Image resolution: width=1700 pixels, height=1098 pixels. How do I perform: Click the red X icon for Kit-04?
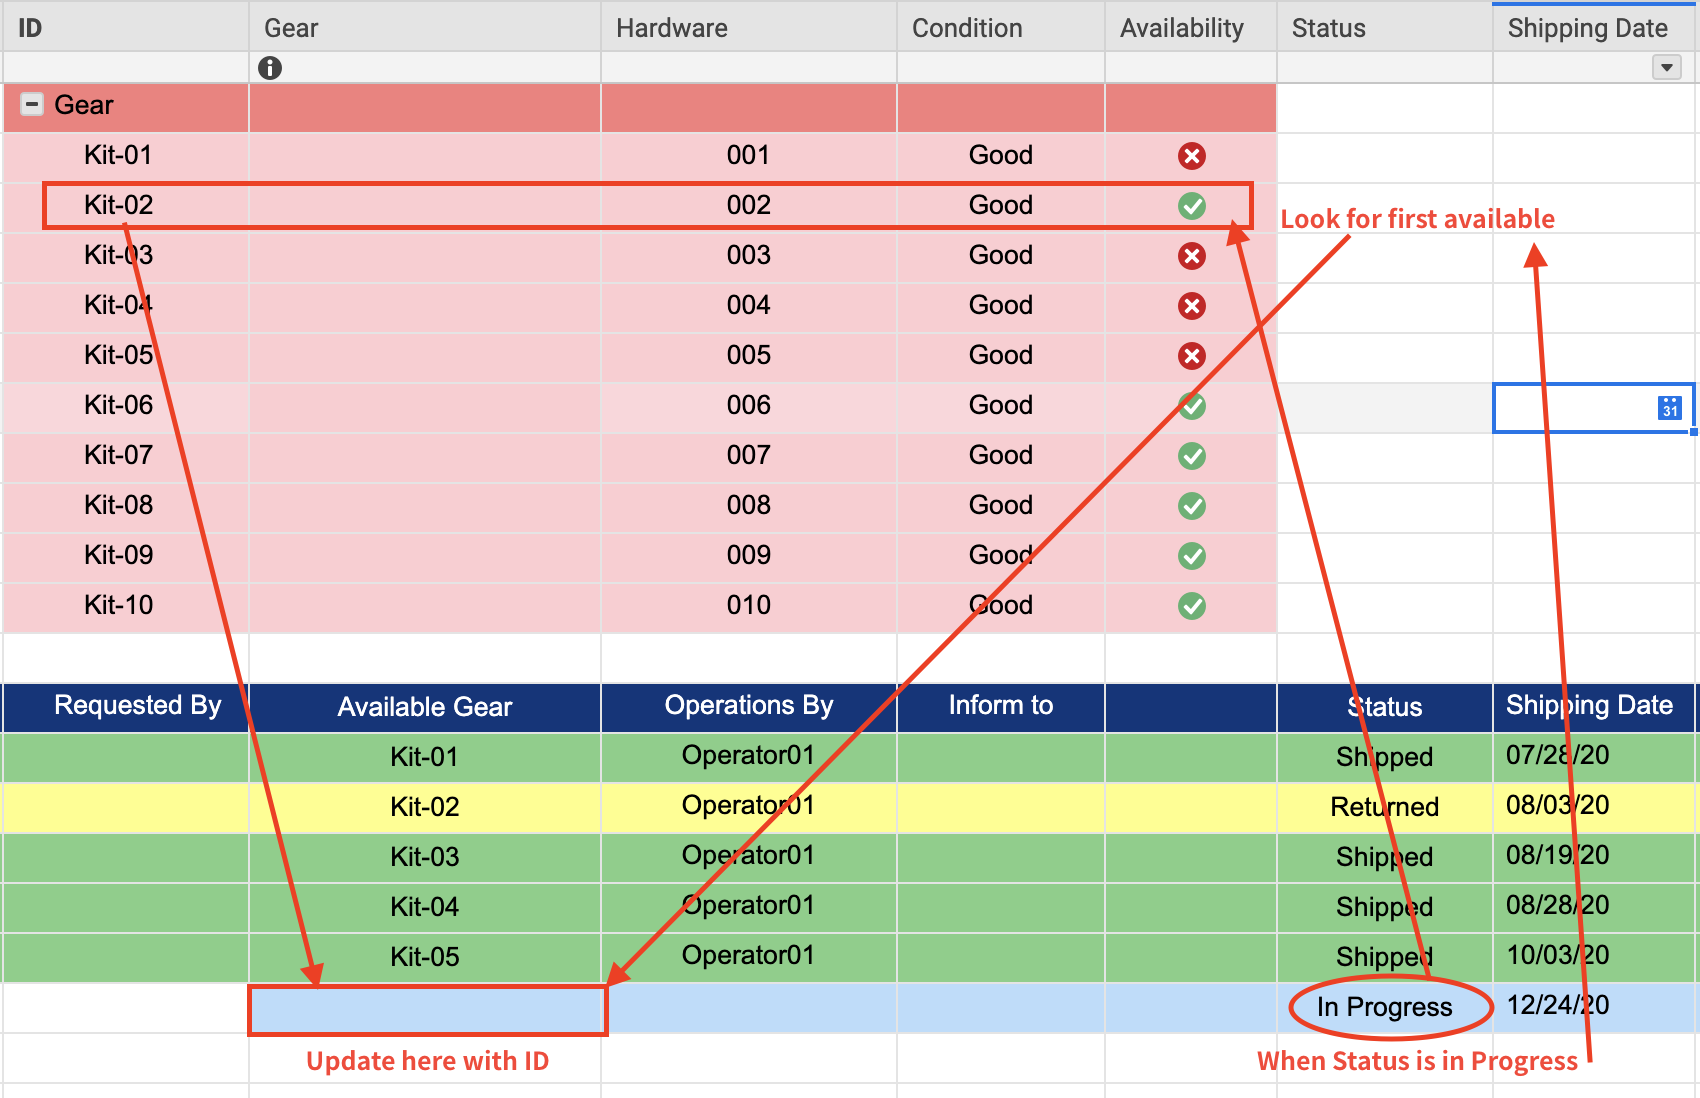[x=1190, y=305]
